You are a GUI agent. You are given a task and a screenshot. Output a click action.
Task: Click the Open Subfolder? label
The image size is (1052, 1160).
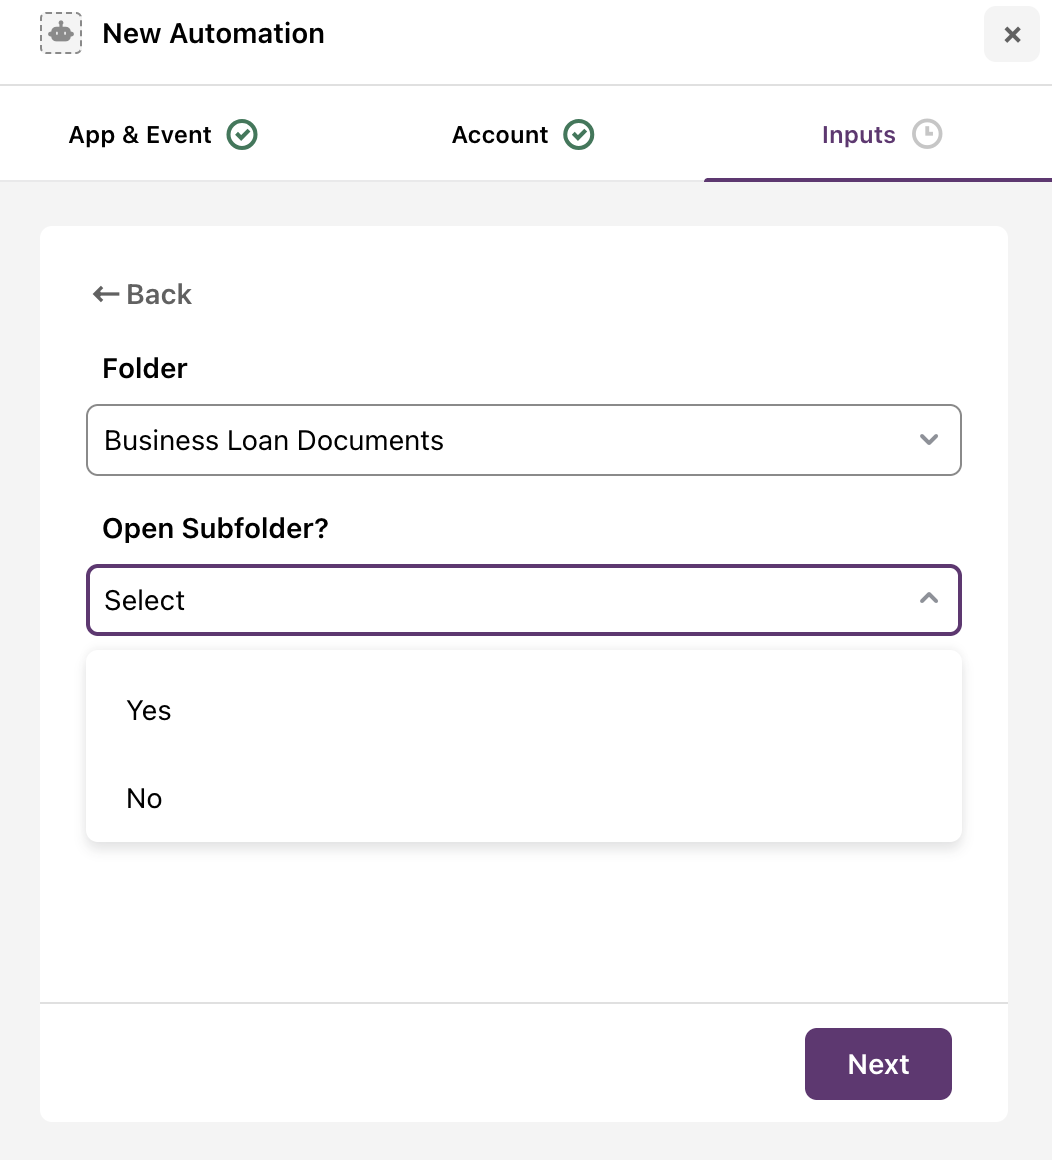[x=215, y=528]
